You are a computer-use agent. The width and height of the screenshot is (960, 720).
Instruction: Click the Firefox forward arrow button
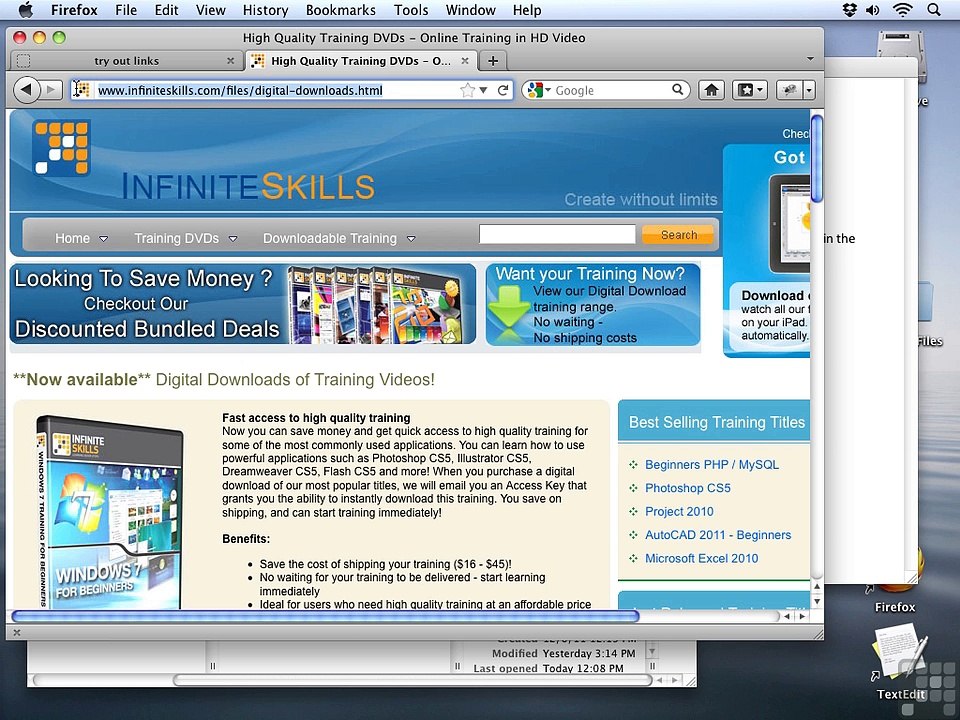coord(51,90)
